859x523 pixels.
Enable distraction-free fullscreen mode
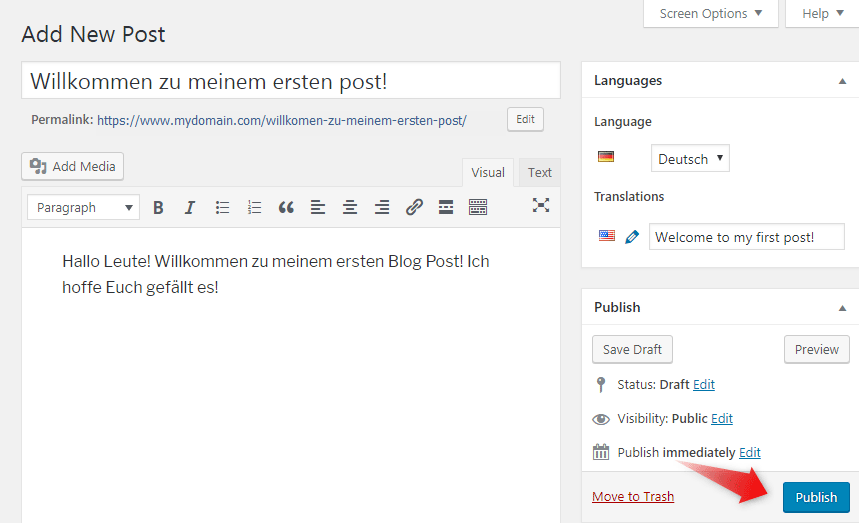pyautogui.click(x=541, y=205)
